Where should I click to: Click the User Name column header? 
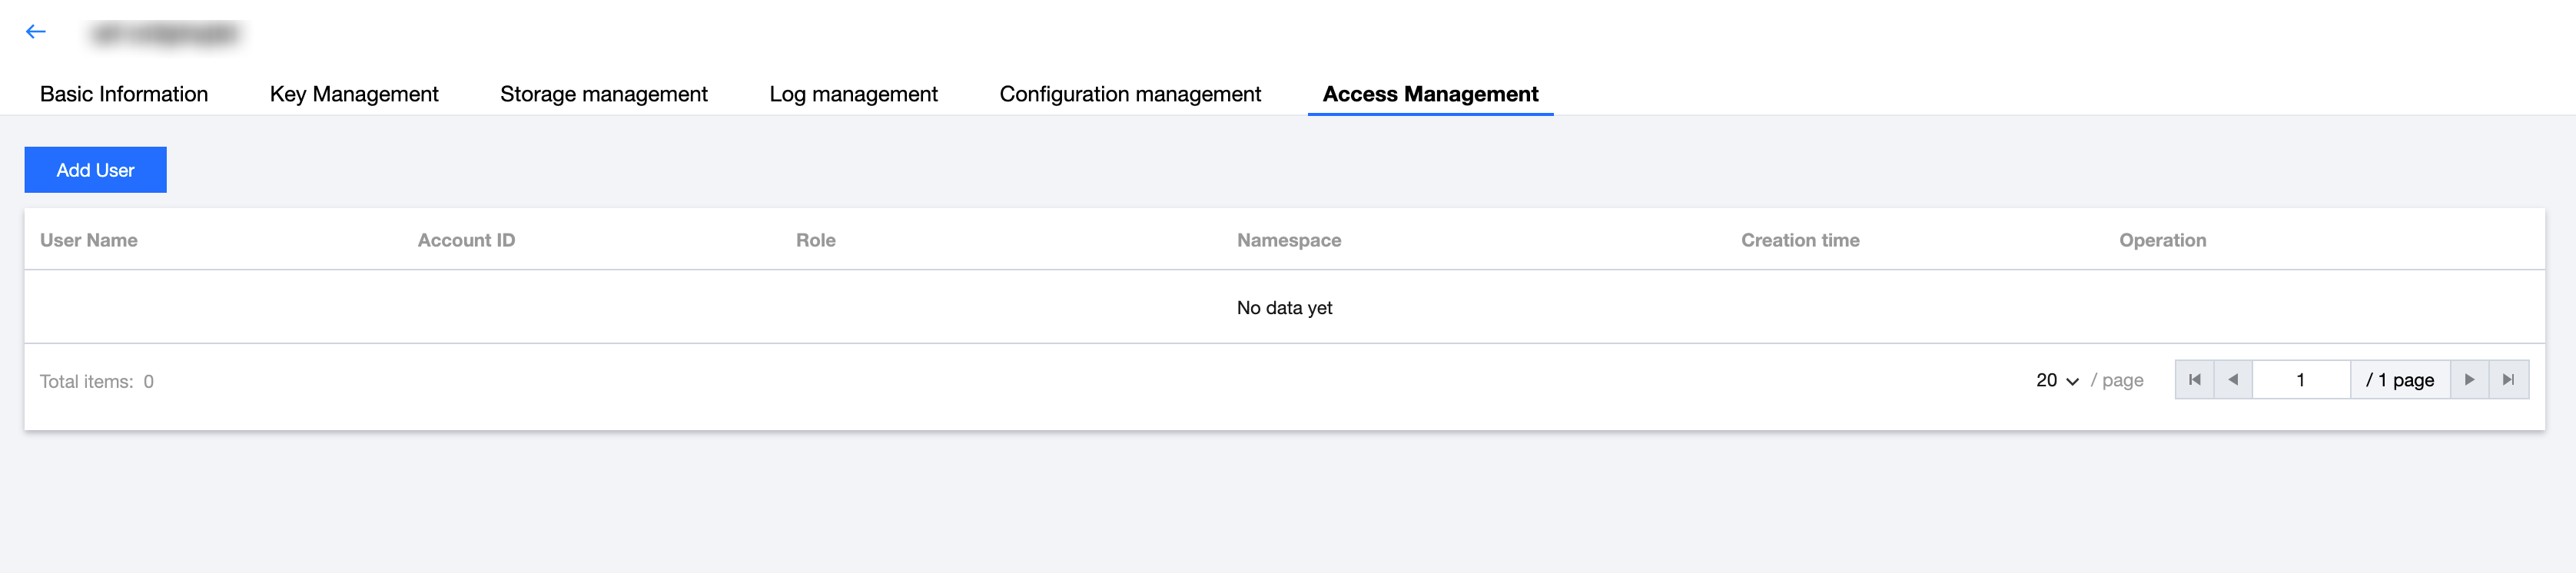coord(89,240)
